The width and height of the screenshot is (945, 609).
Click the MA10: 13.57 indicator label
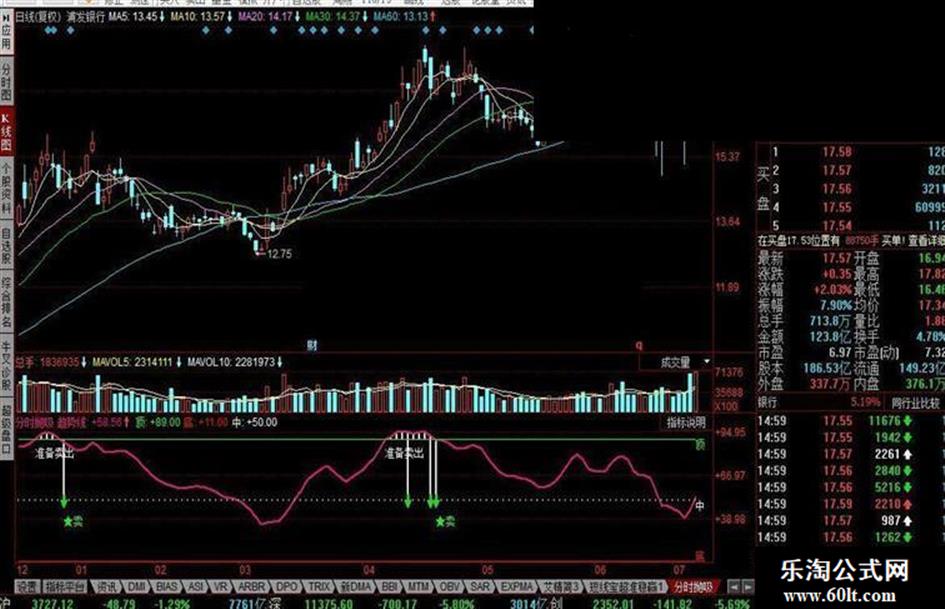(198, 17)
